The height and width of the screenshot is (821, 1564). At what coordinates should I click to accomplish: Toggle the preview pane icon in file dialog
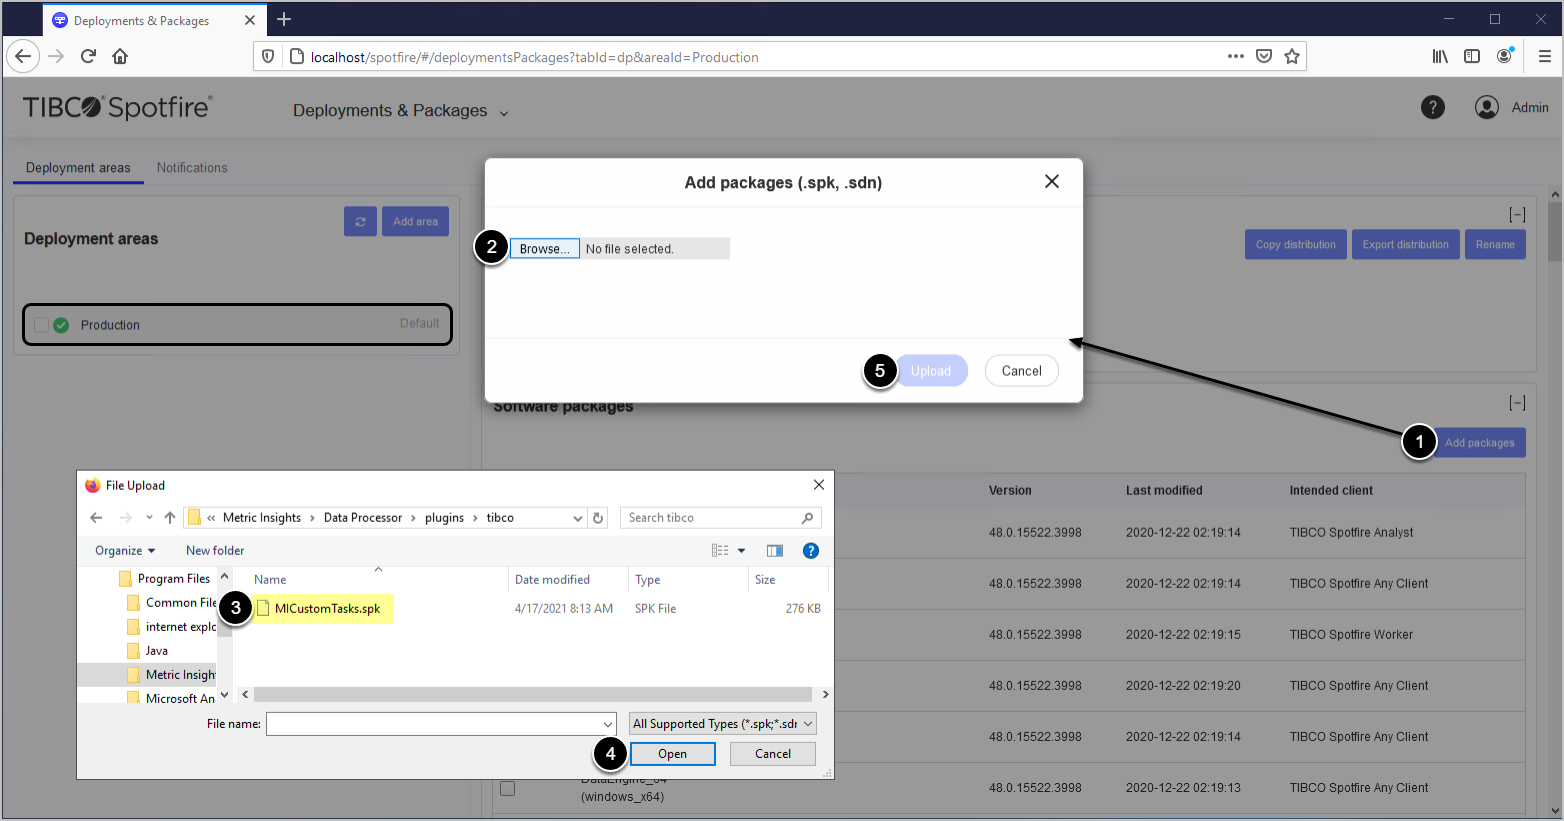pos(774,550)
